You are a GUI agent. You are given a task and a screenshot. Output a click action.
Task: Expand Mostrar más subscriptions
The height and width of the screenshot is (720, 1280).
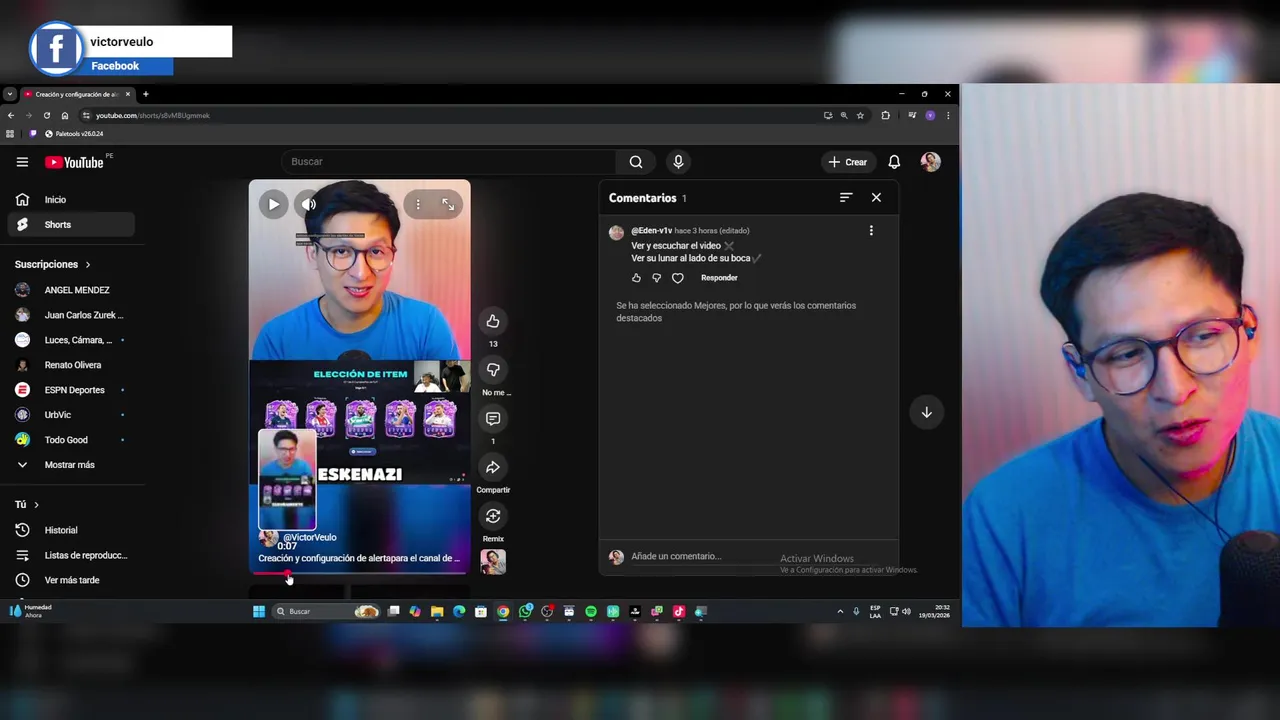coord(70,465)
